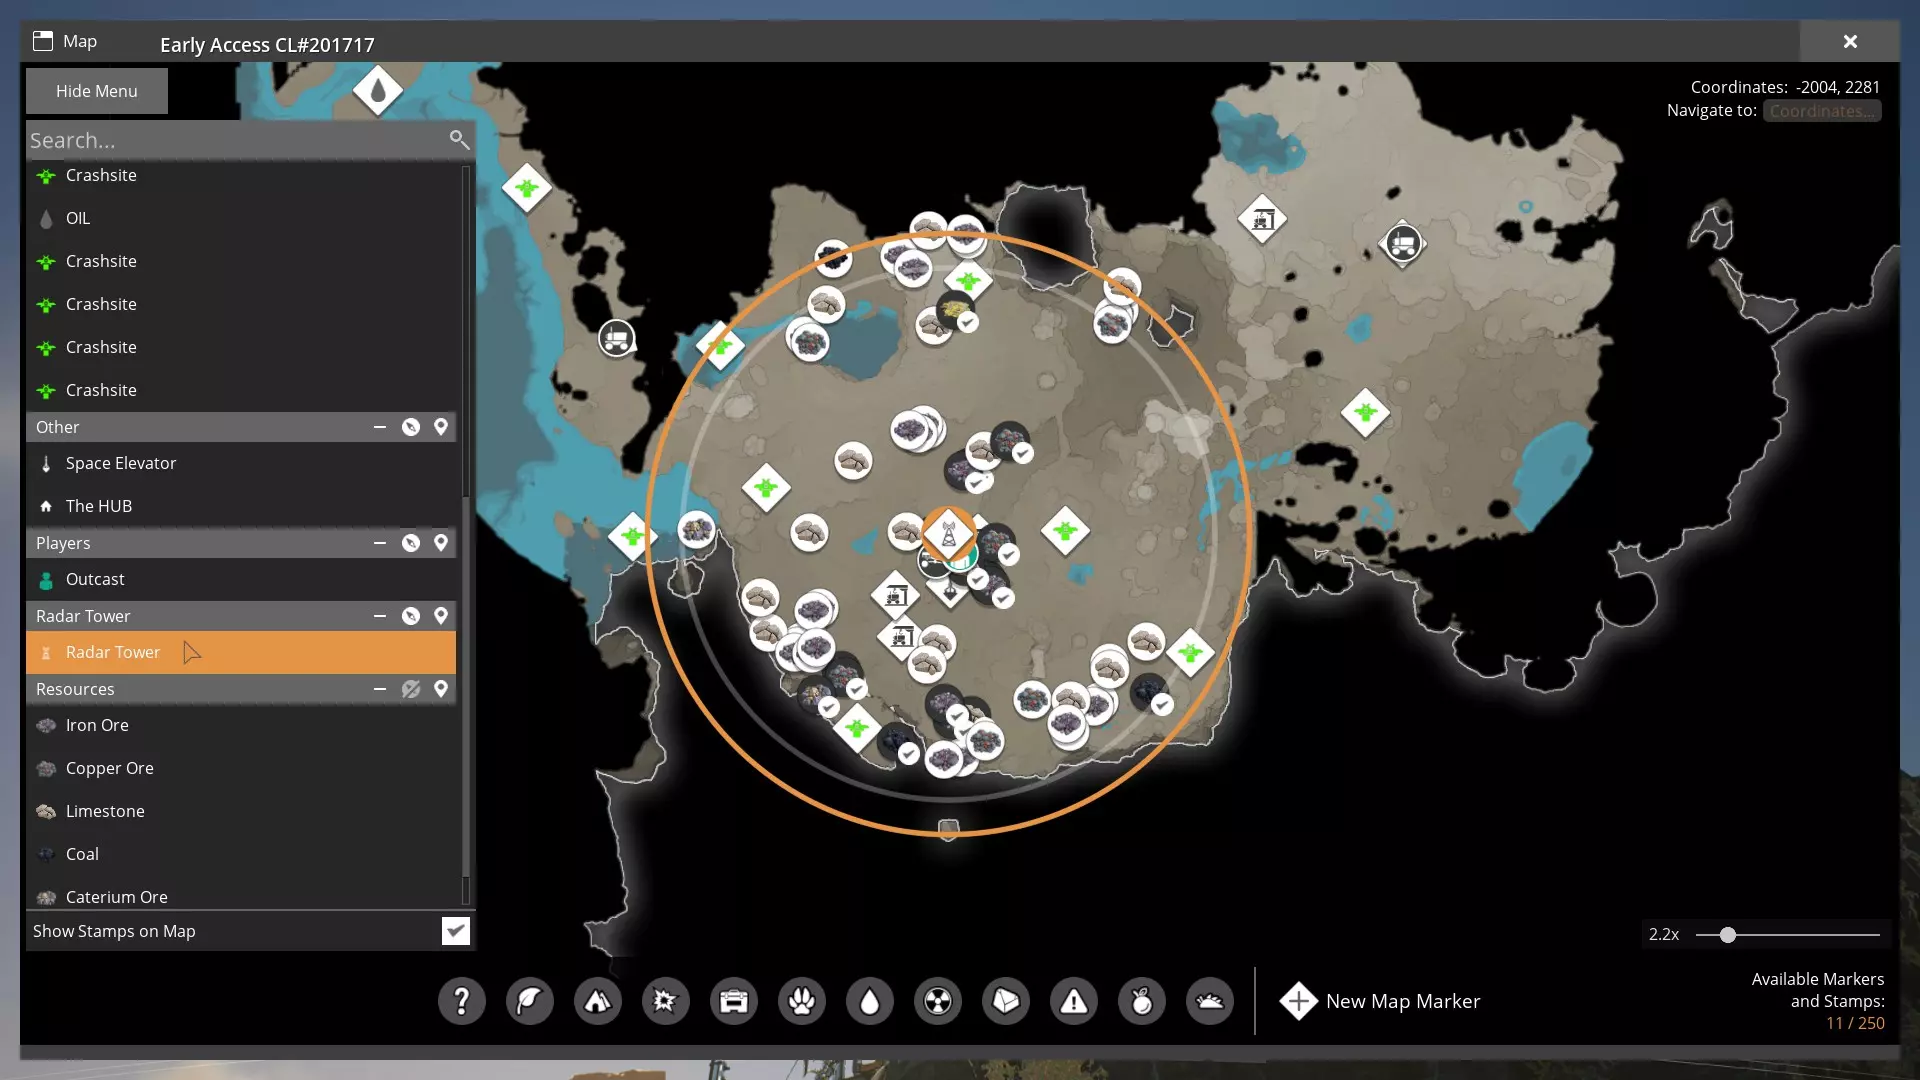Select Iron Ore resource entry
The width and height of the screenshot is (1920, 1080).
pos(97,725)
